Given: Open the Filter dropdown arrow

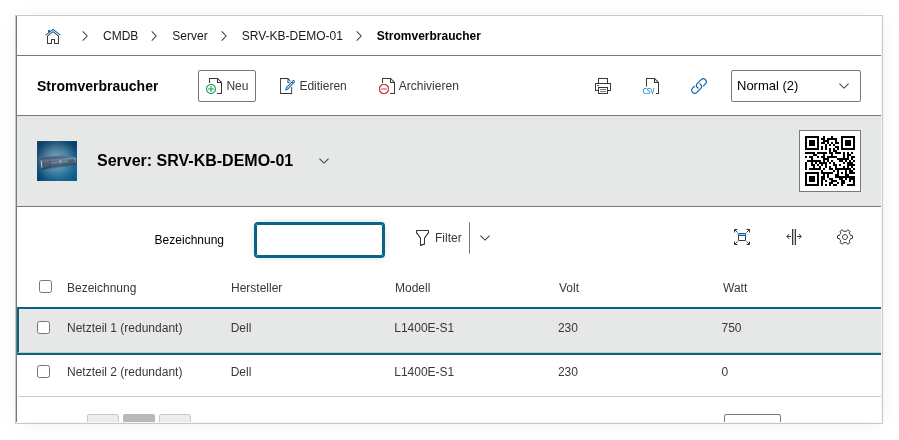Looking at the screenshot, I should point(485,238).
